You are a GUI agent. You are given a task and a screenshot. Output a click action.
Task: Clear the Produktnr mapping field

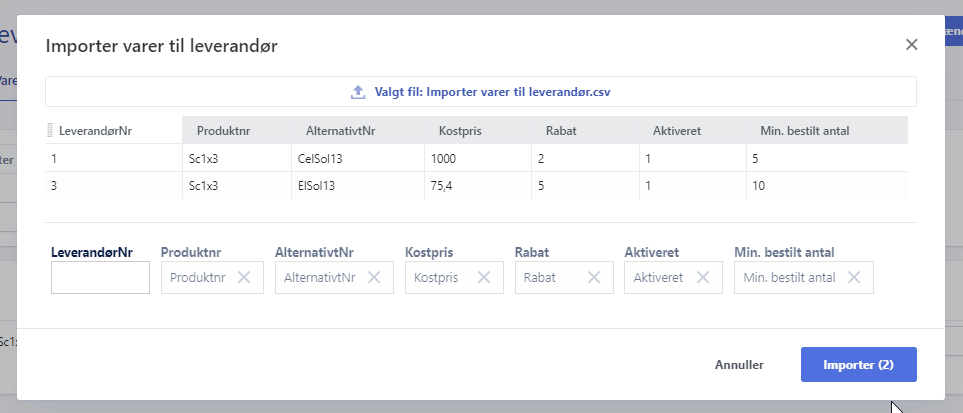[244, 278]
